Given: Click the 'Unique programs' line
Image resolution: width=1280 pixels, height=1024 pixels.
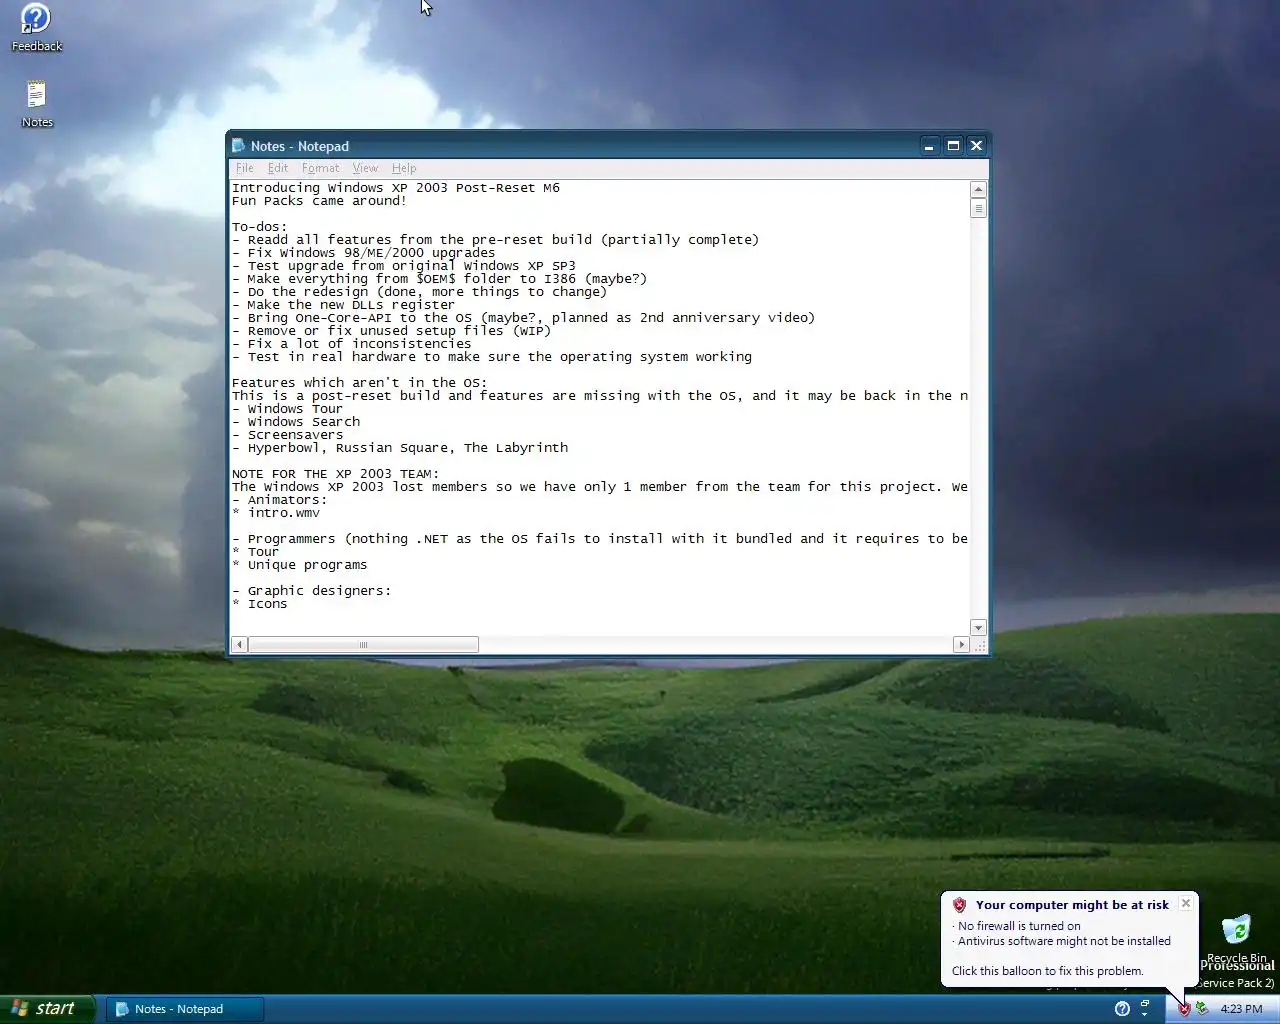Looking at the screenshot, I should coord(300,565).
